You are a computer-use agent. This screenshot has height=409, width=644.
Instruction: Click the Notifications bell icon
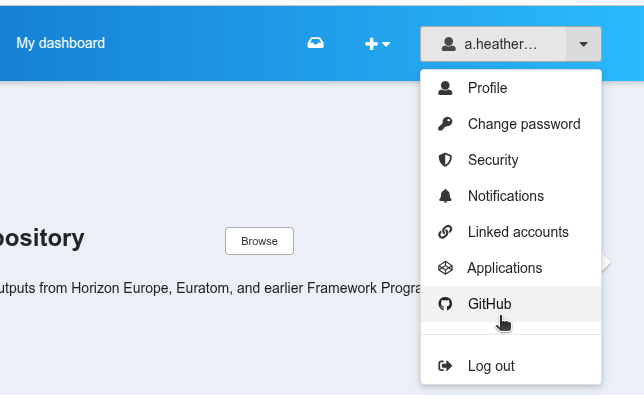(446, 196)
